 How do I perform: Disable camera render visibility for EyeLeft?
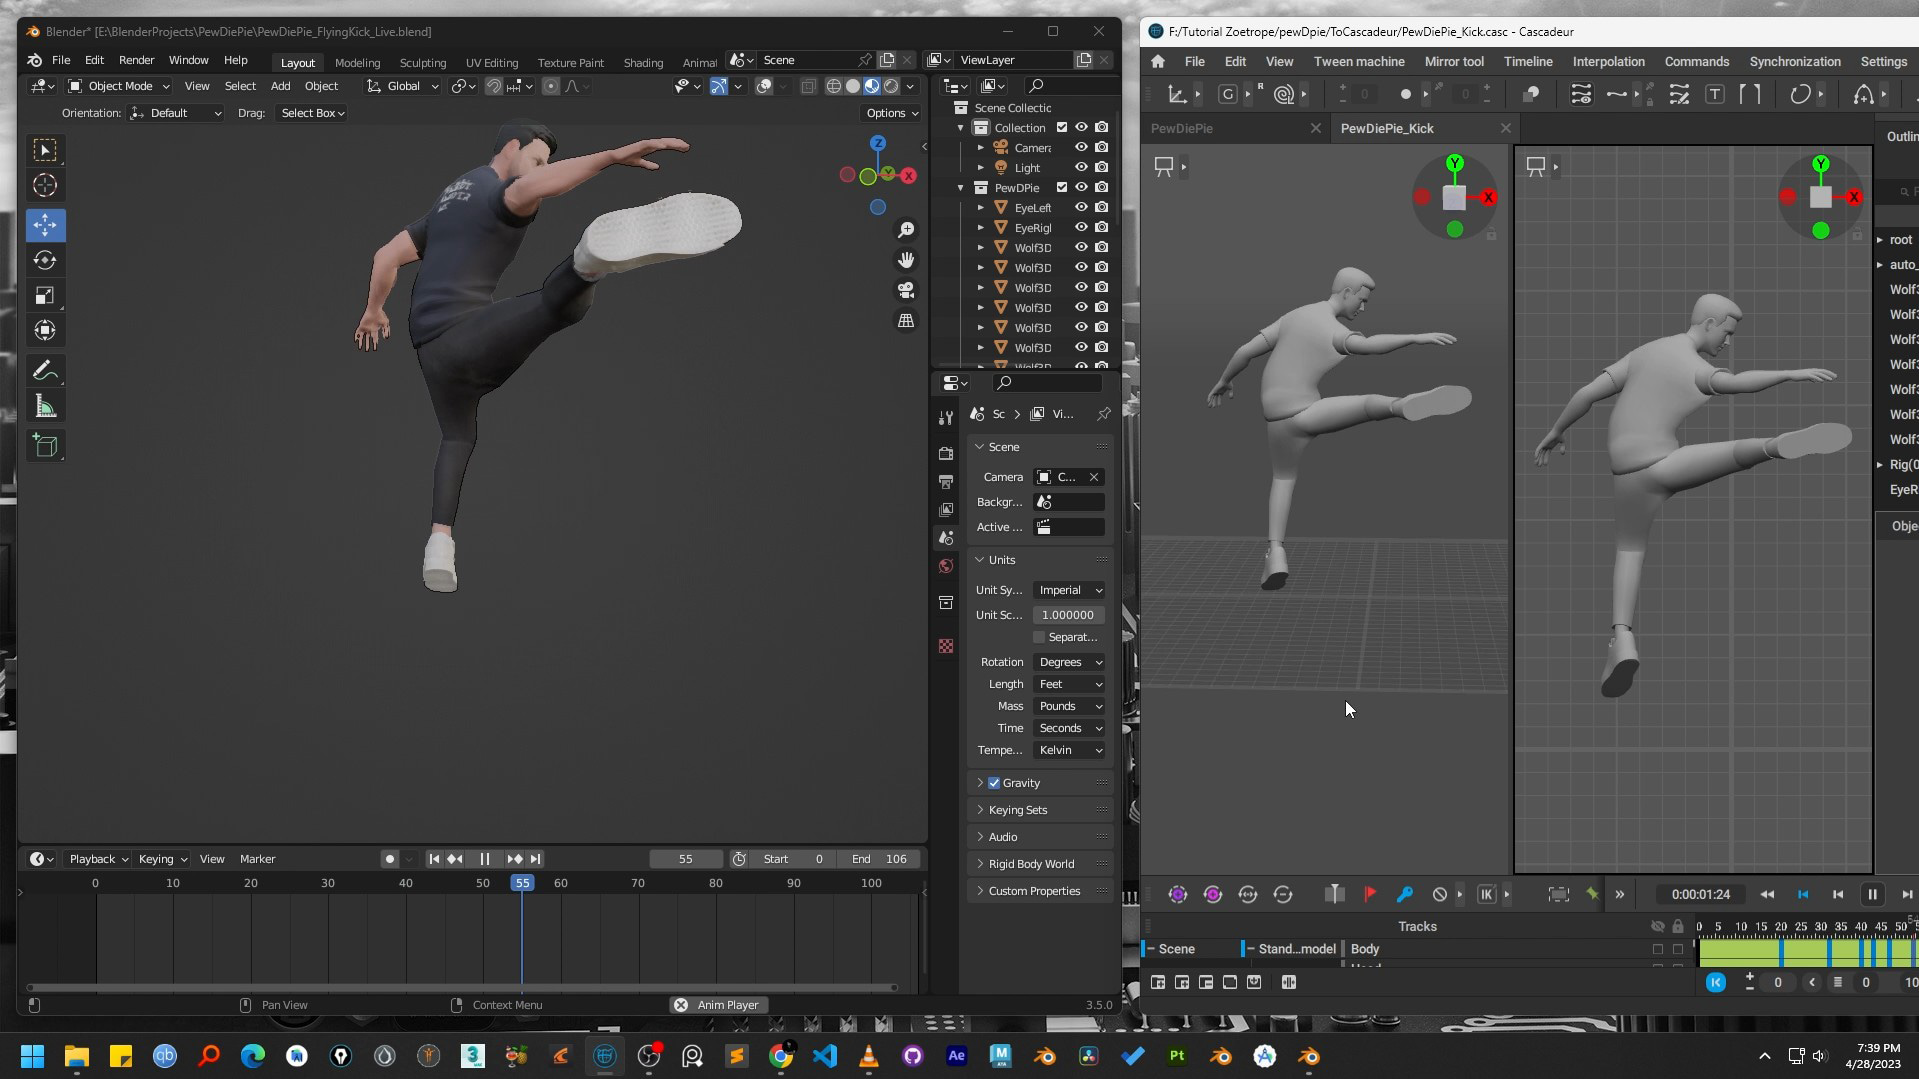[x=1101, y=207]
